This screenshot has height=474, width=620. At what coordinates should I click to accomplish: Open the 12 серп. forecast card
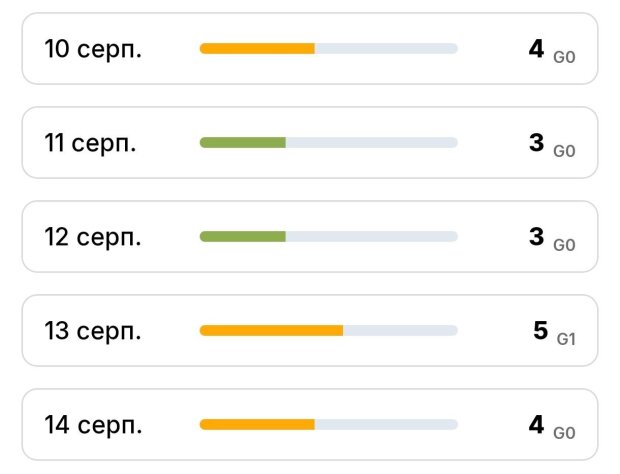point(310,236)
